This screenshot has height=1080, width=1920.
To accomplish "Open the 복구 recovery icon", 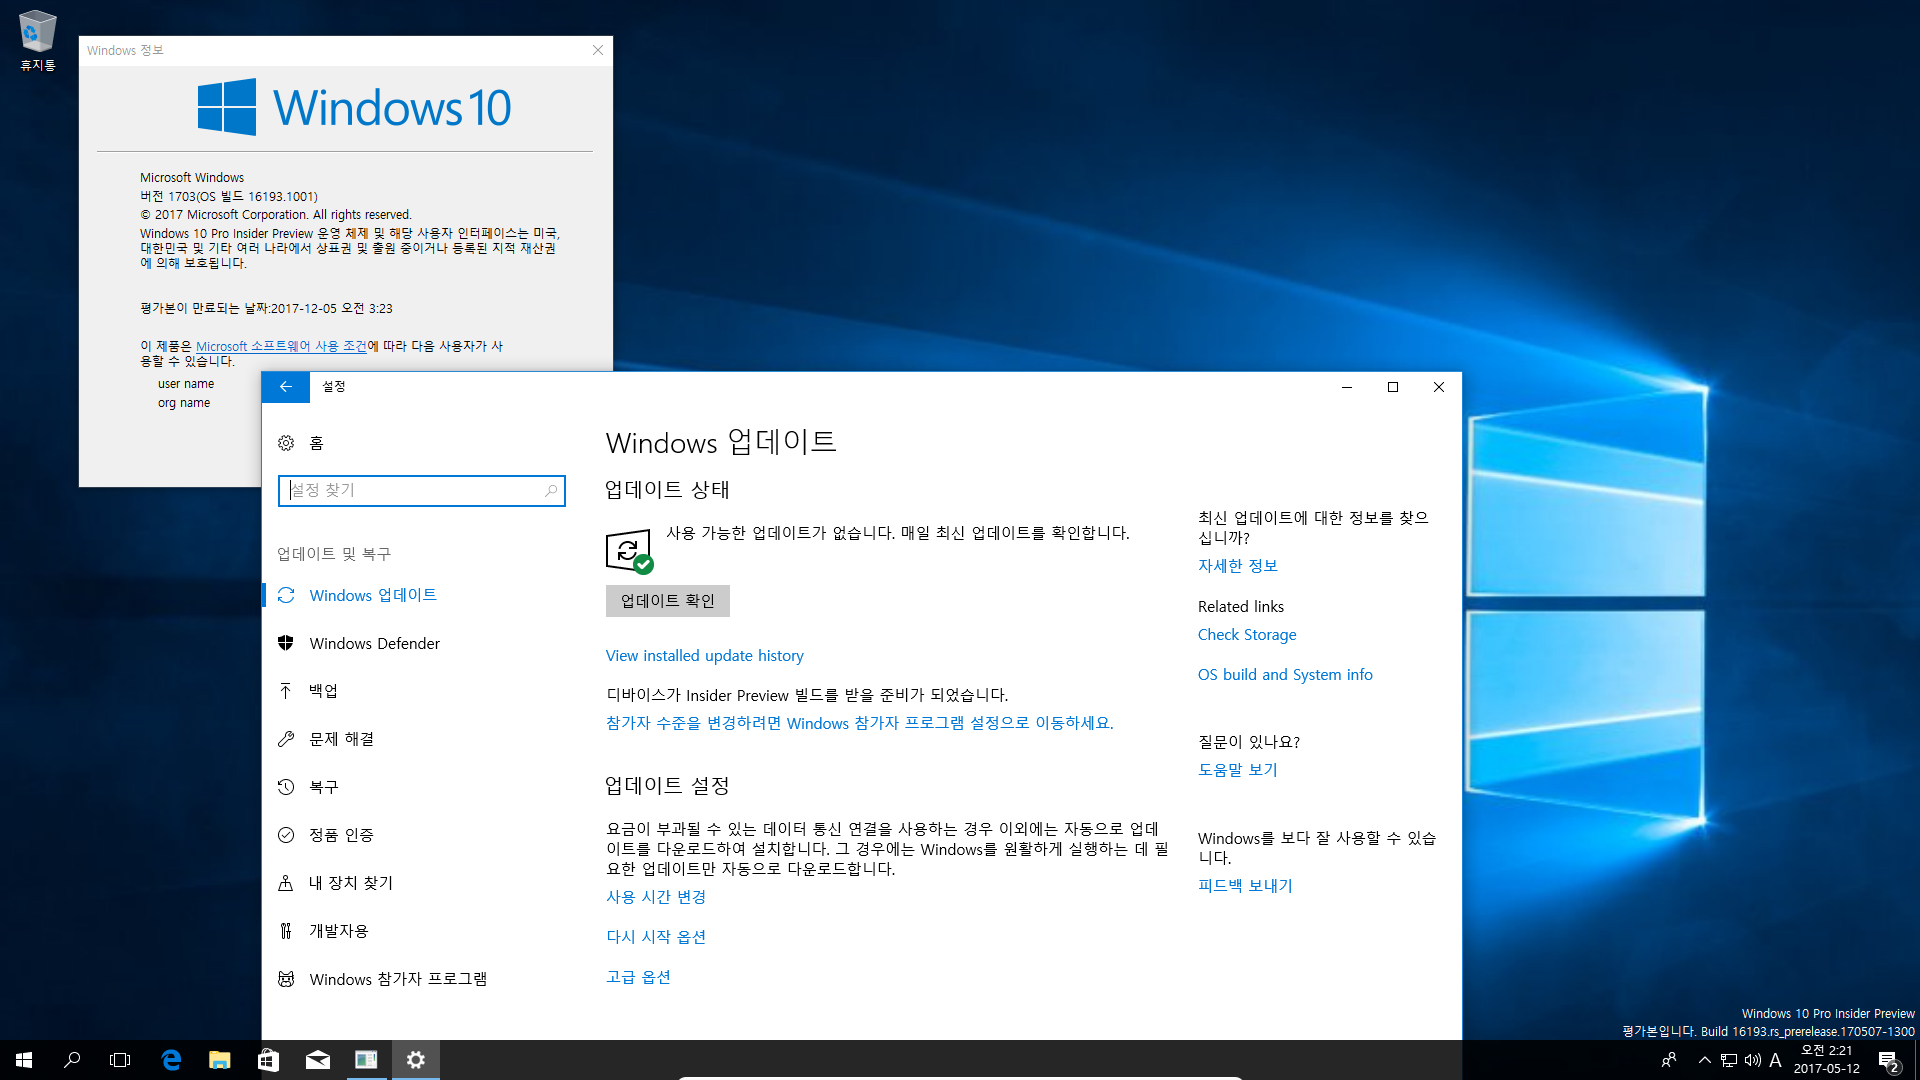I will [286, 787].
